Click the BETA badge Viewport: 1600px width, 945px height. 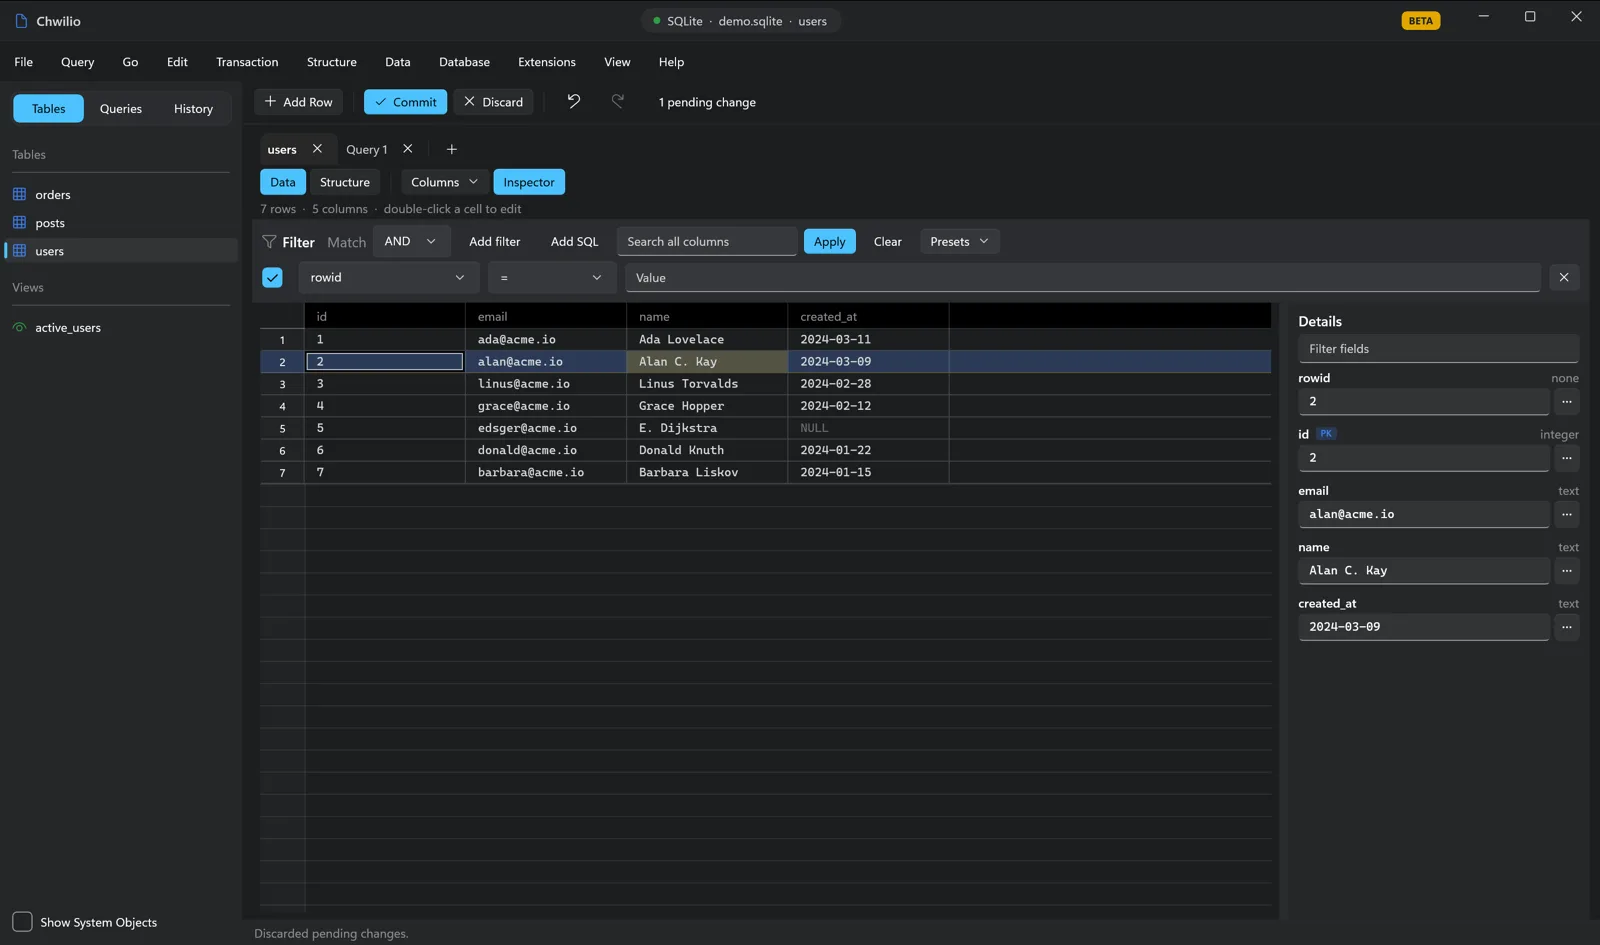tap(1421, 20)
